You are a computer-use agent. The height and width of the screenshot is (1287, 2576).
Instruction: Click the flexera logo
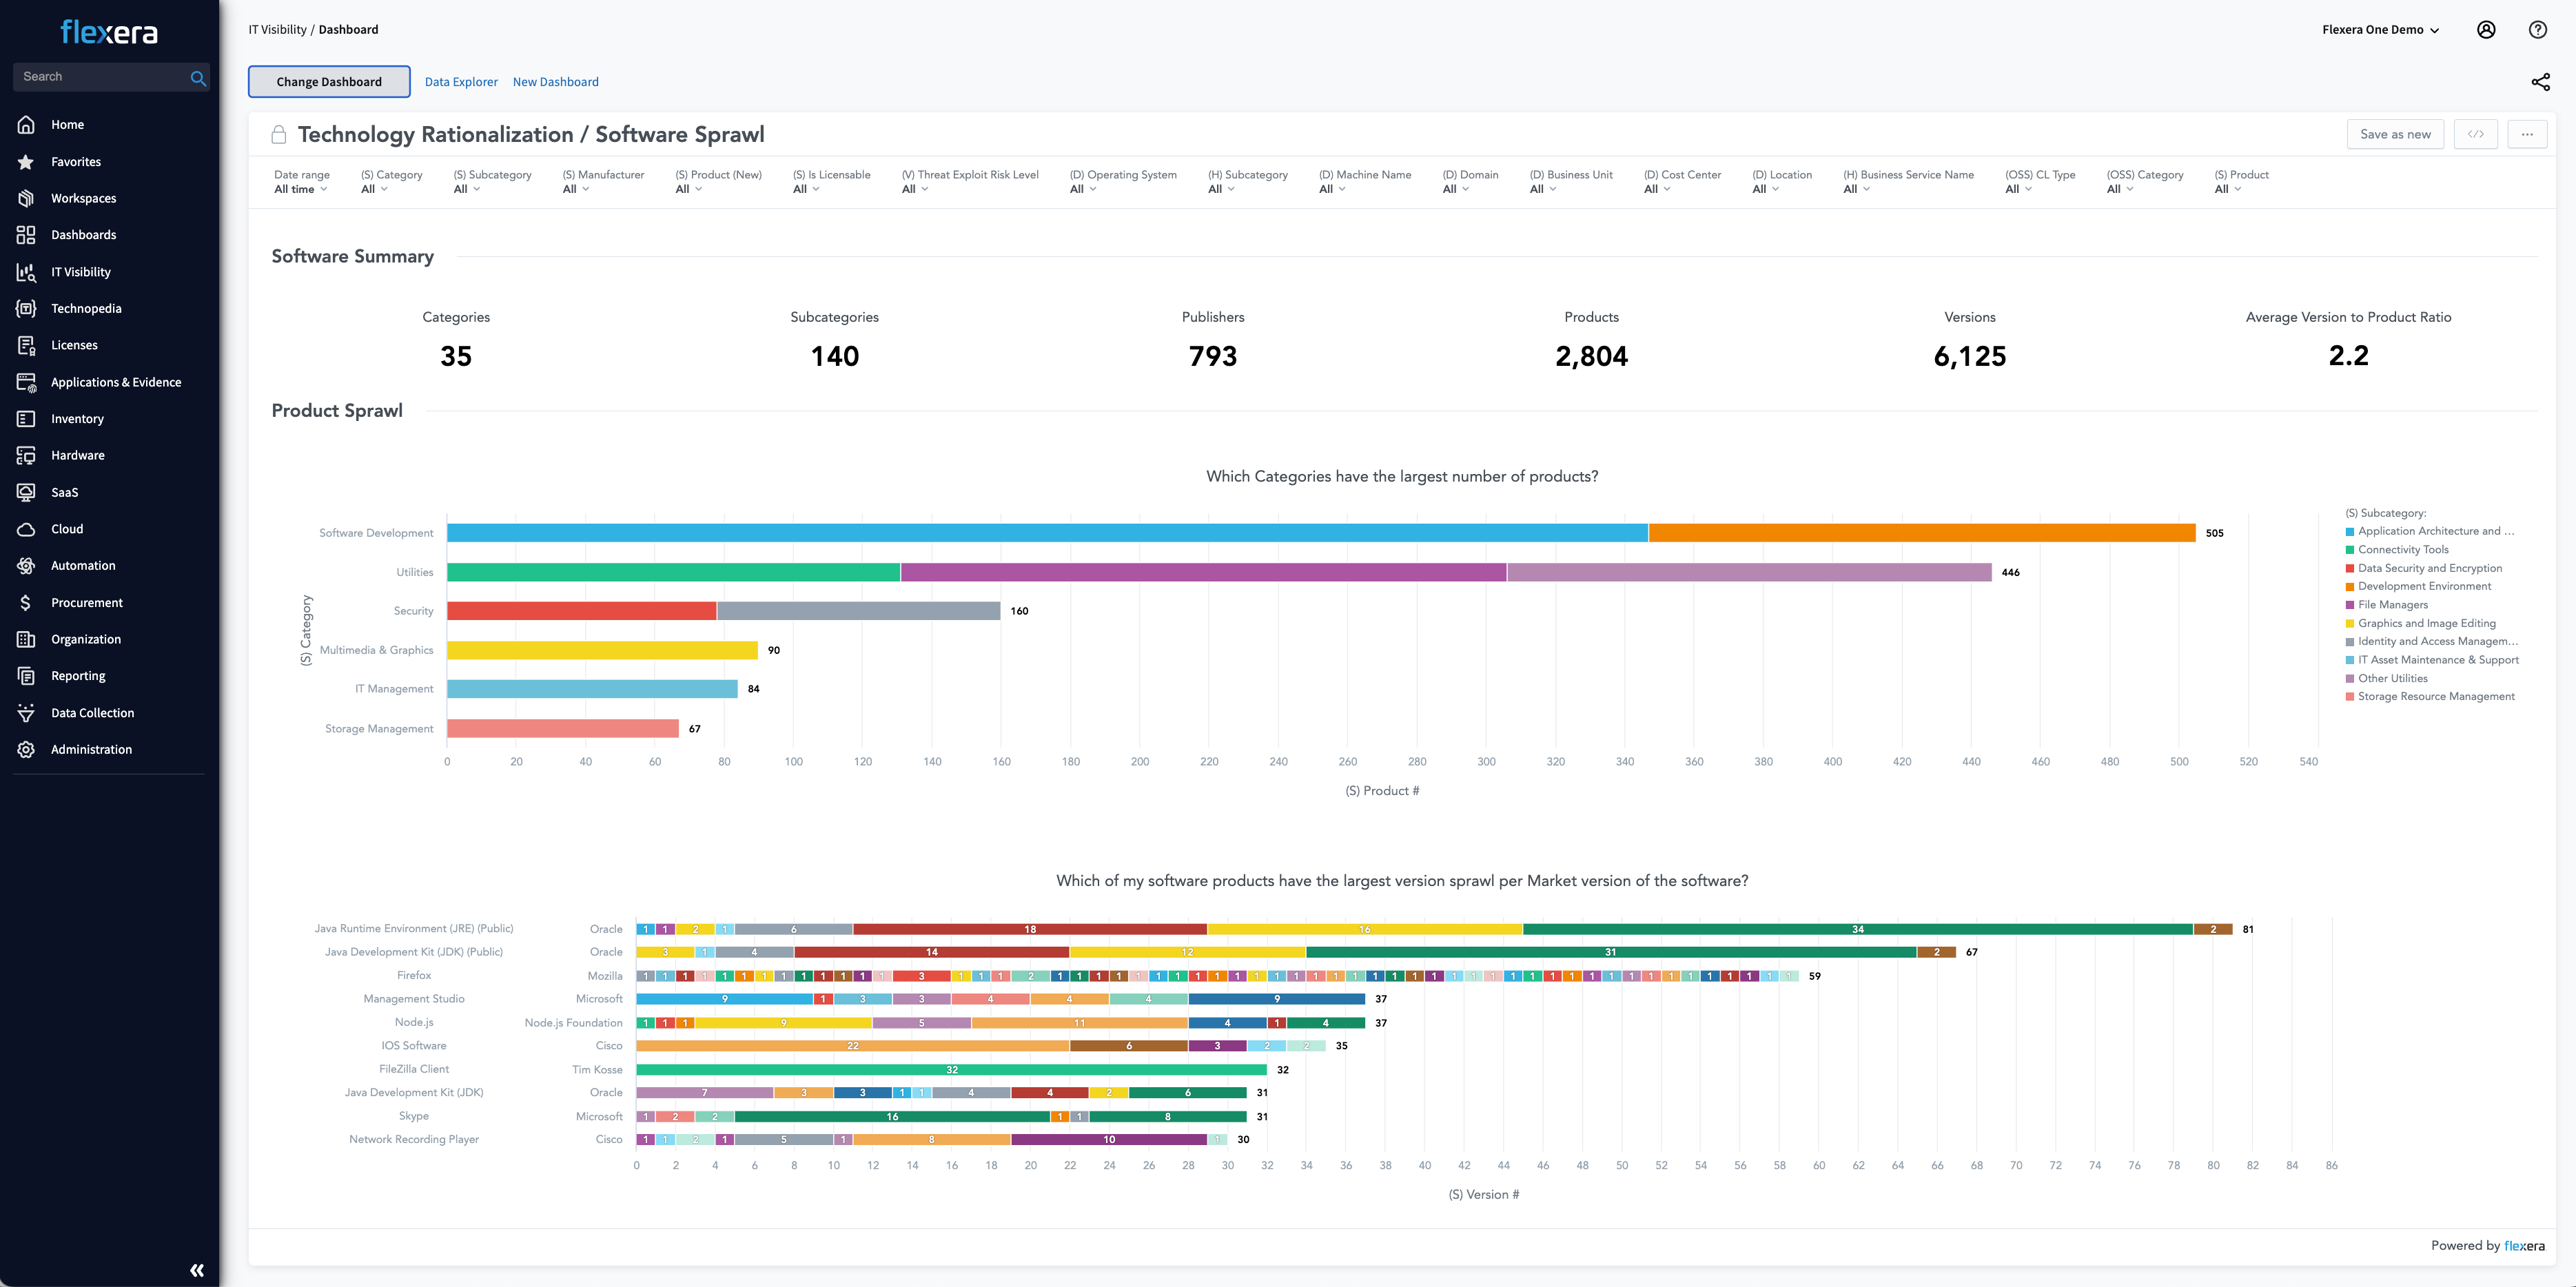(x=109, y=32)
